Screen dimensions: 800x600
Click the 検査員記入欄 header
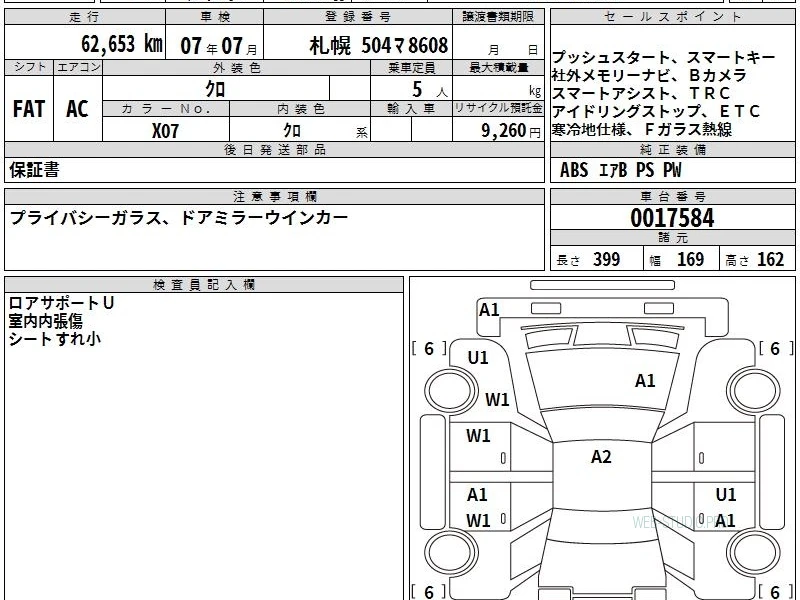click(x=204, y=285)
